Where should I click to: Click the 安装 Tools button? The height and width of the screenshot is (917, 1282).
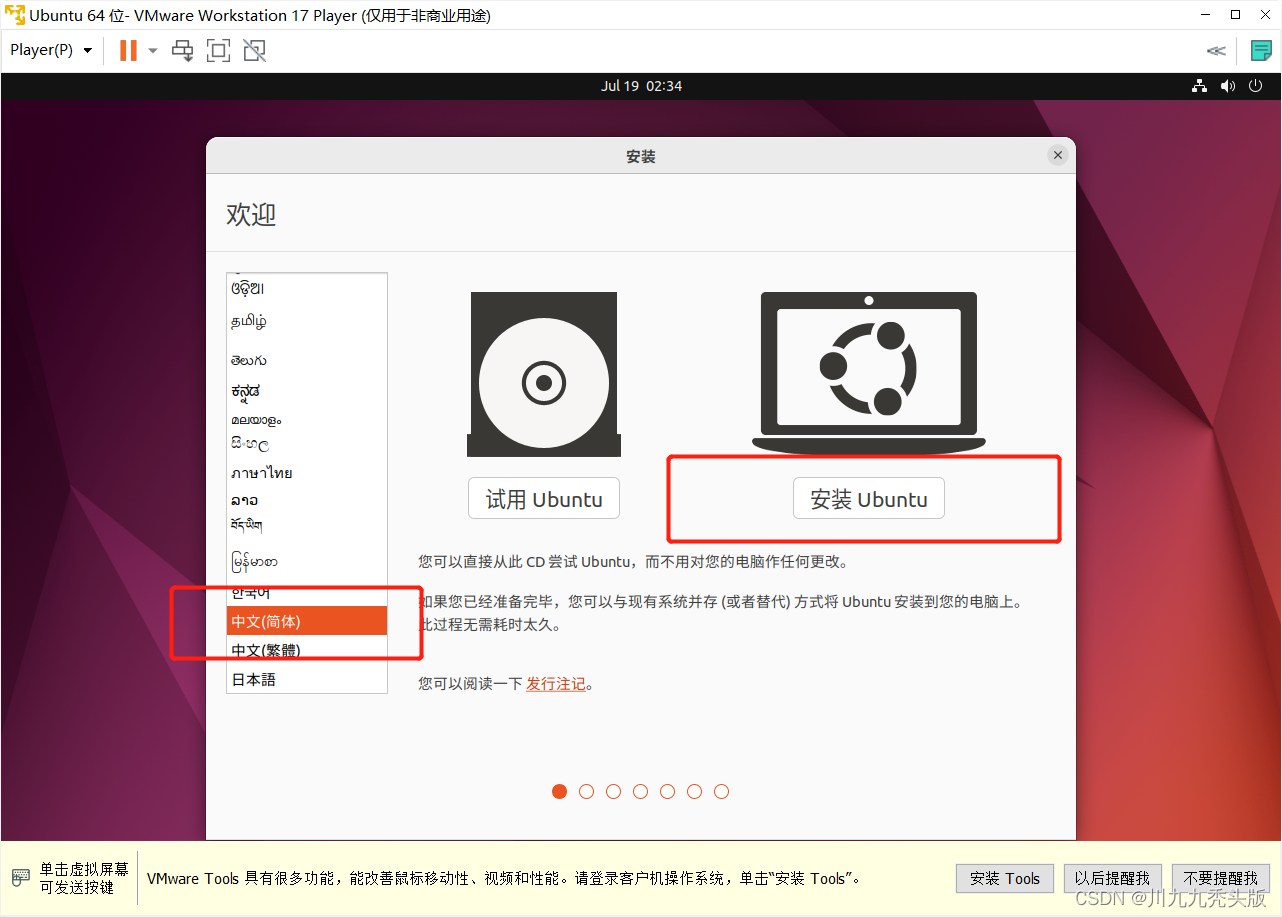click(1004, 878)
